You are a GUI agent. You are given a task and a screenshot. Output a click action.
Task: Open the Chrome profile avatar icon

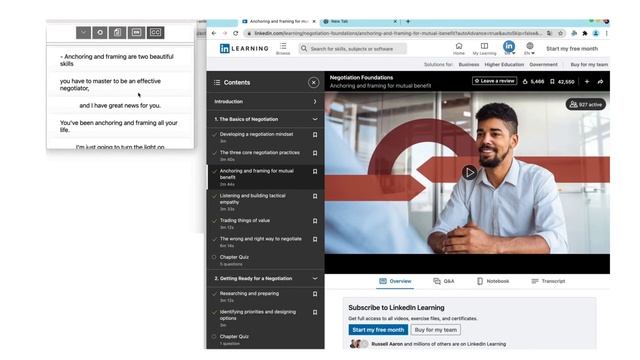coord(596,33)
